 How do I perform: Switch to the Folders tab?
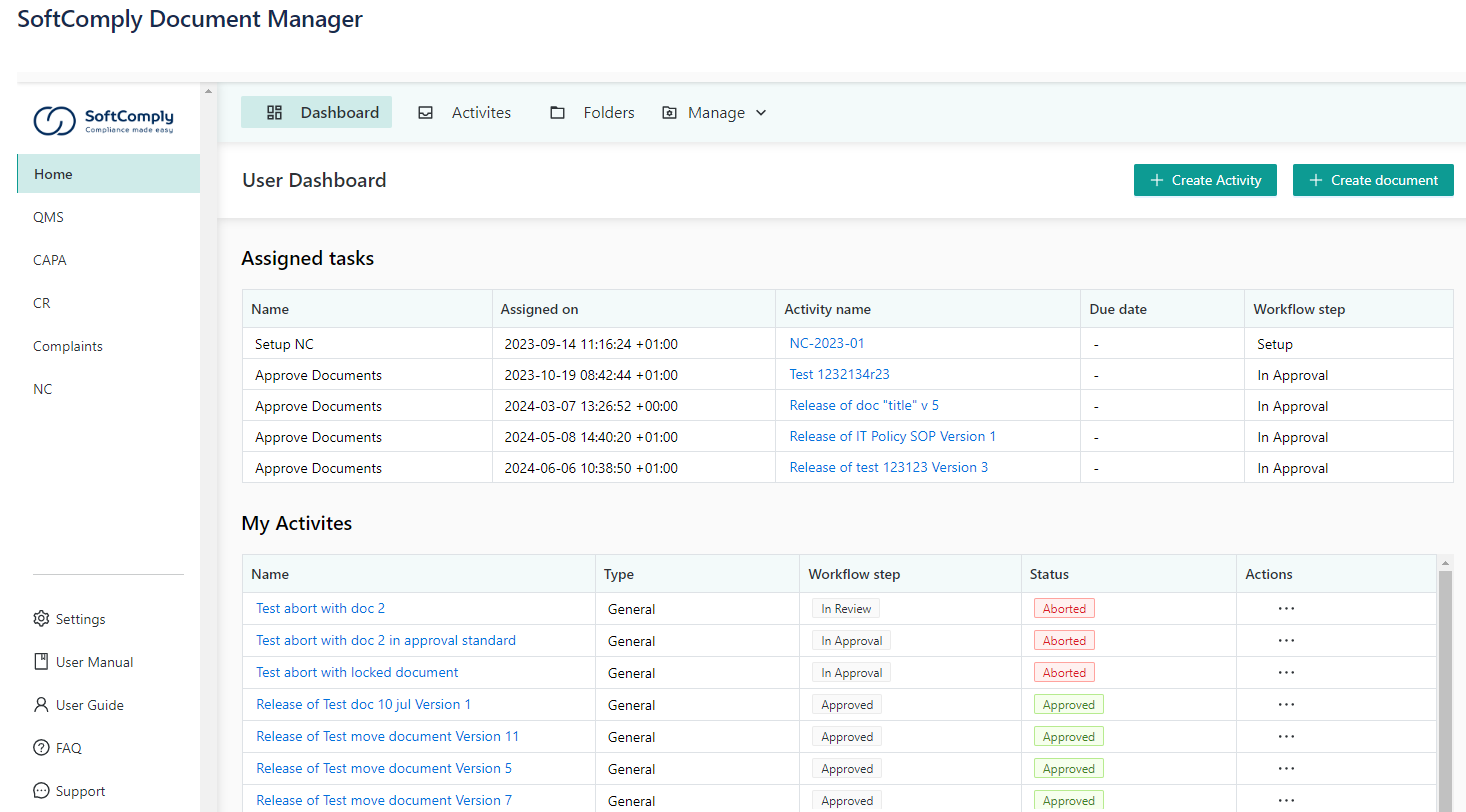pos(592,113)
